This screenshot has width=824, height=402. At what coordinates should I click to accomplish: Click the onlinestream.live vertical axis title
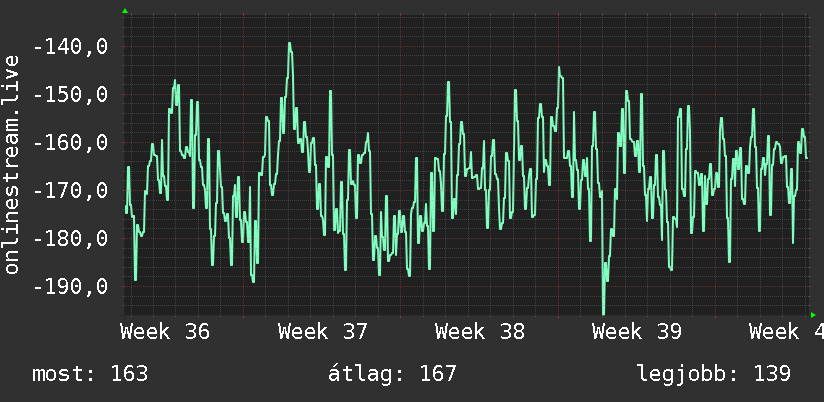(x=12, y=164)
